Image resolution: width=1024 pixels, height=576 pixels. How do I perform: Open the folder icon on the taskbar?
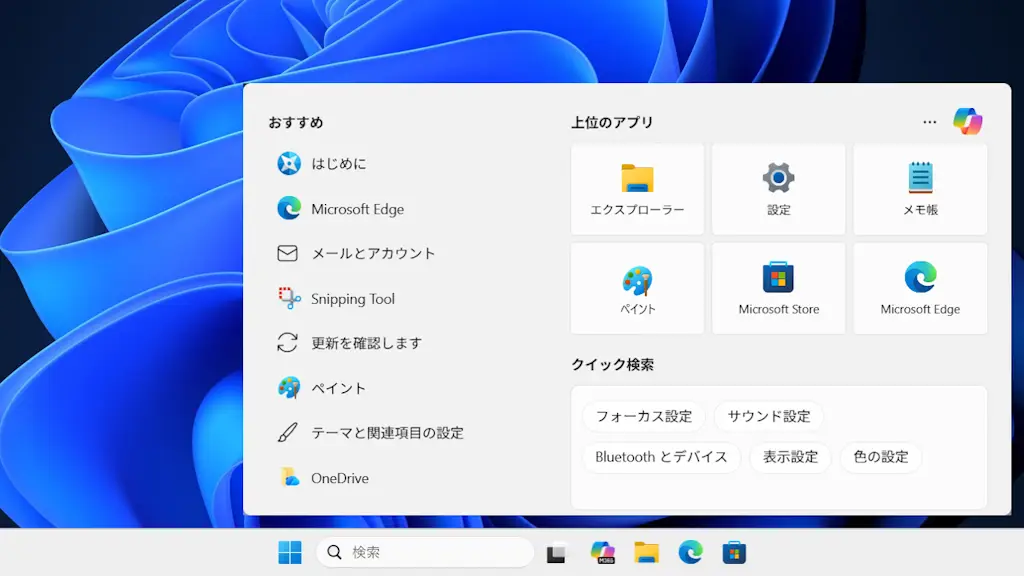click(646, 551)
